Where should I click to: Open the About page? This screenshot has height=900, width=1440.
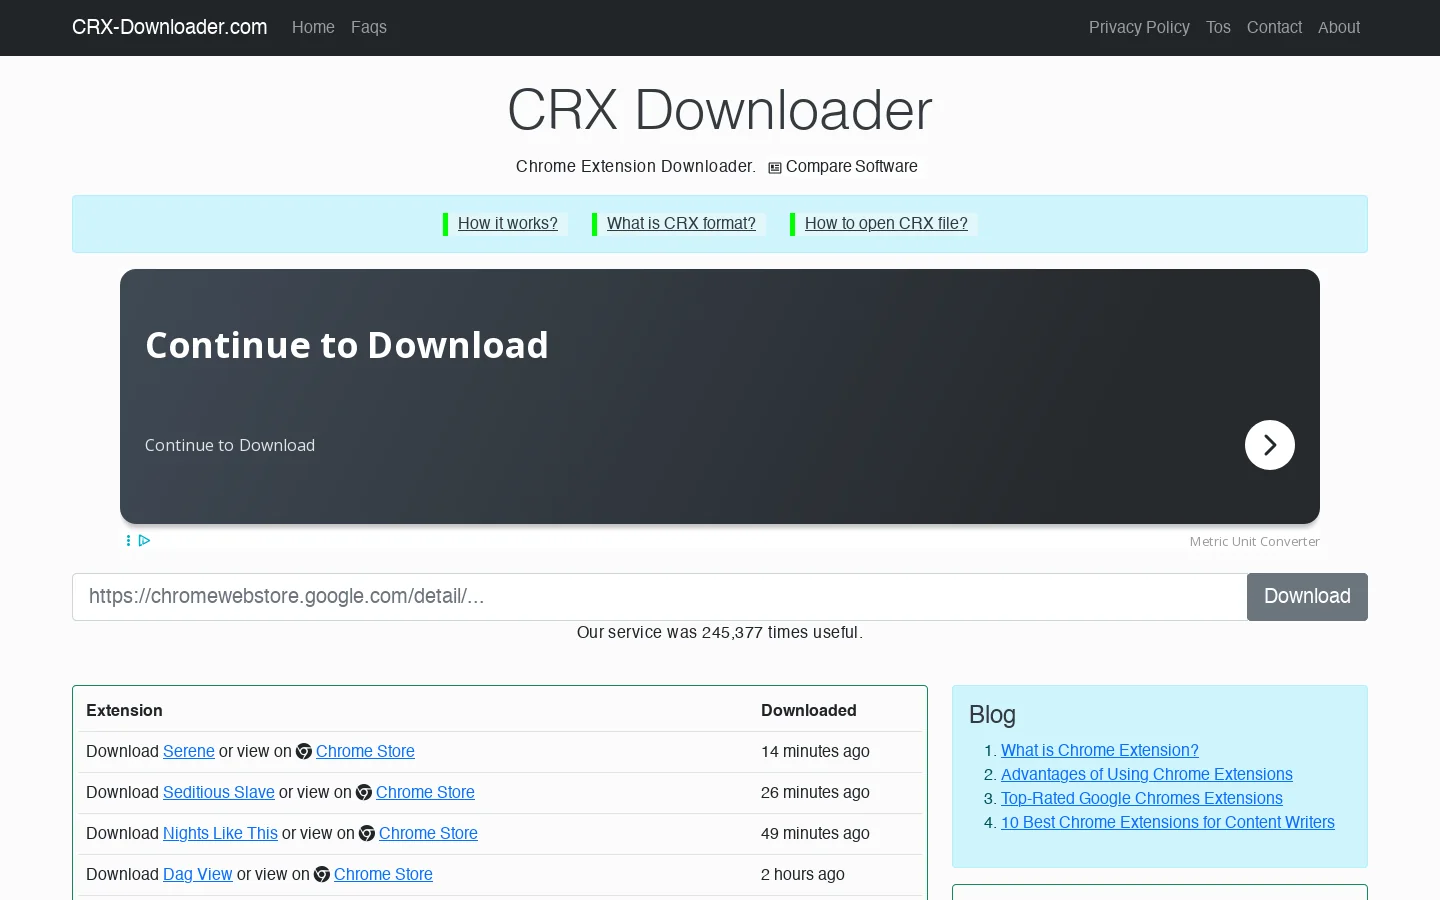pos(1339,27)
